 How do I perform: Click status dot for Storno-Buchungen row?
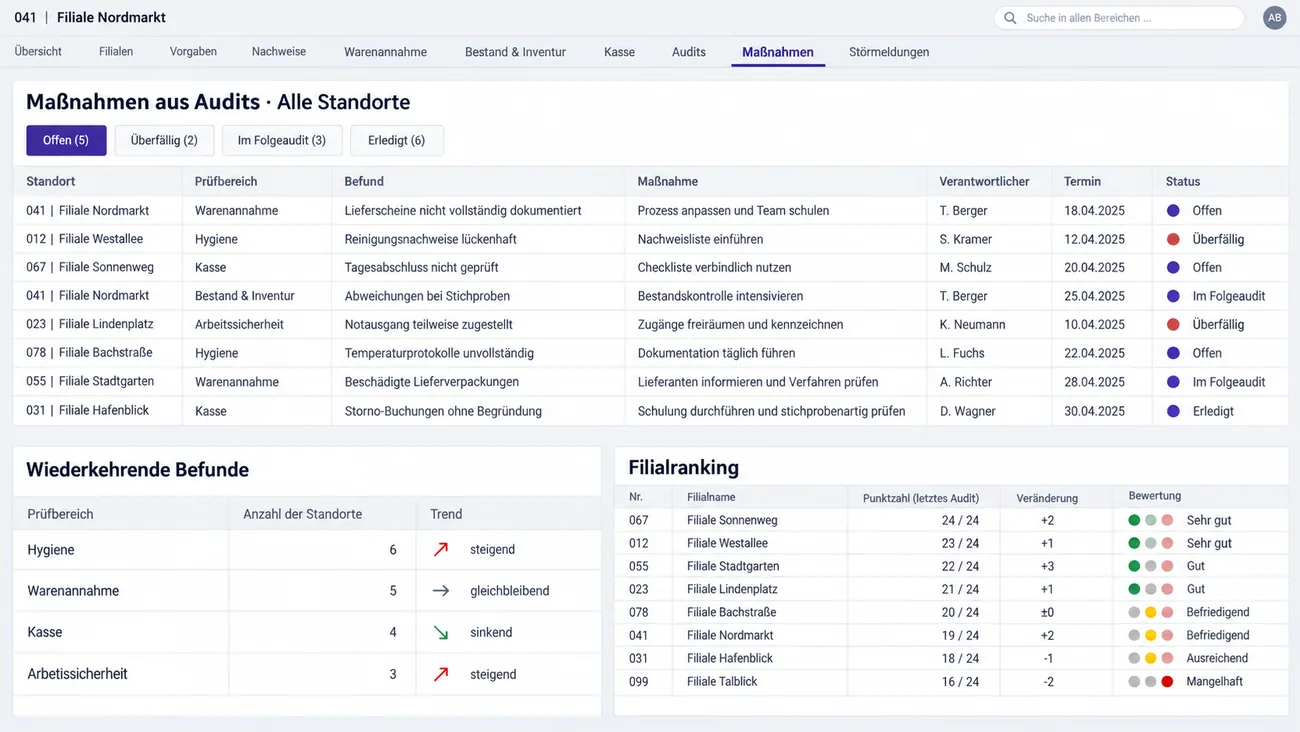pos(1173,411)
